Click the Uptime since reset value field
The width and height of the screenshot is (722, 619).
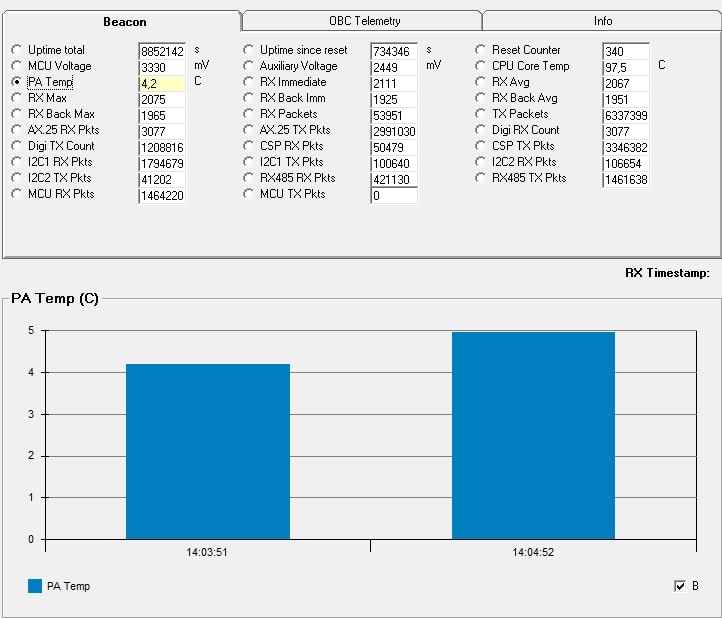click(x=393, y=51)
